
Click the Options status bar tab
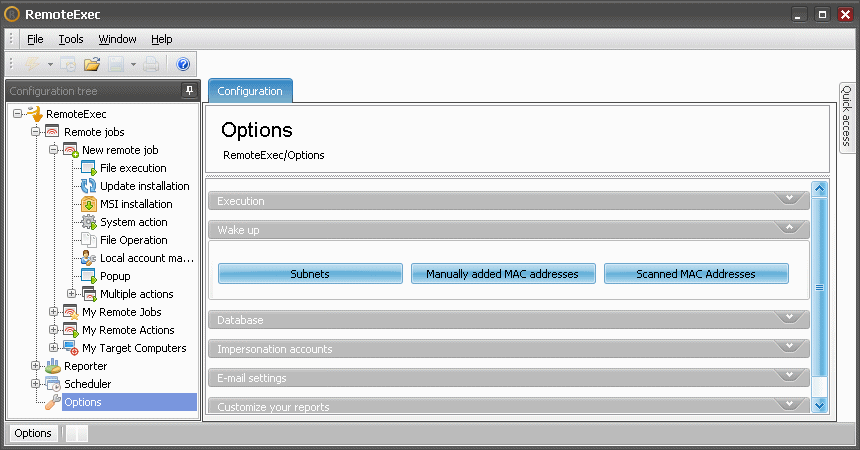click(33, 433)
